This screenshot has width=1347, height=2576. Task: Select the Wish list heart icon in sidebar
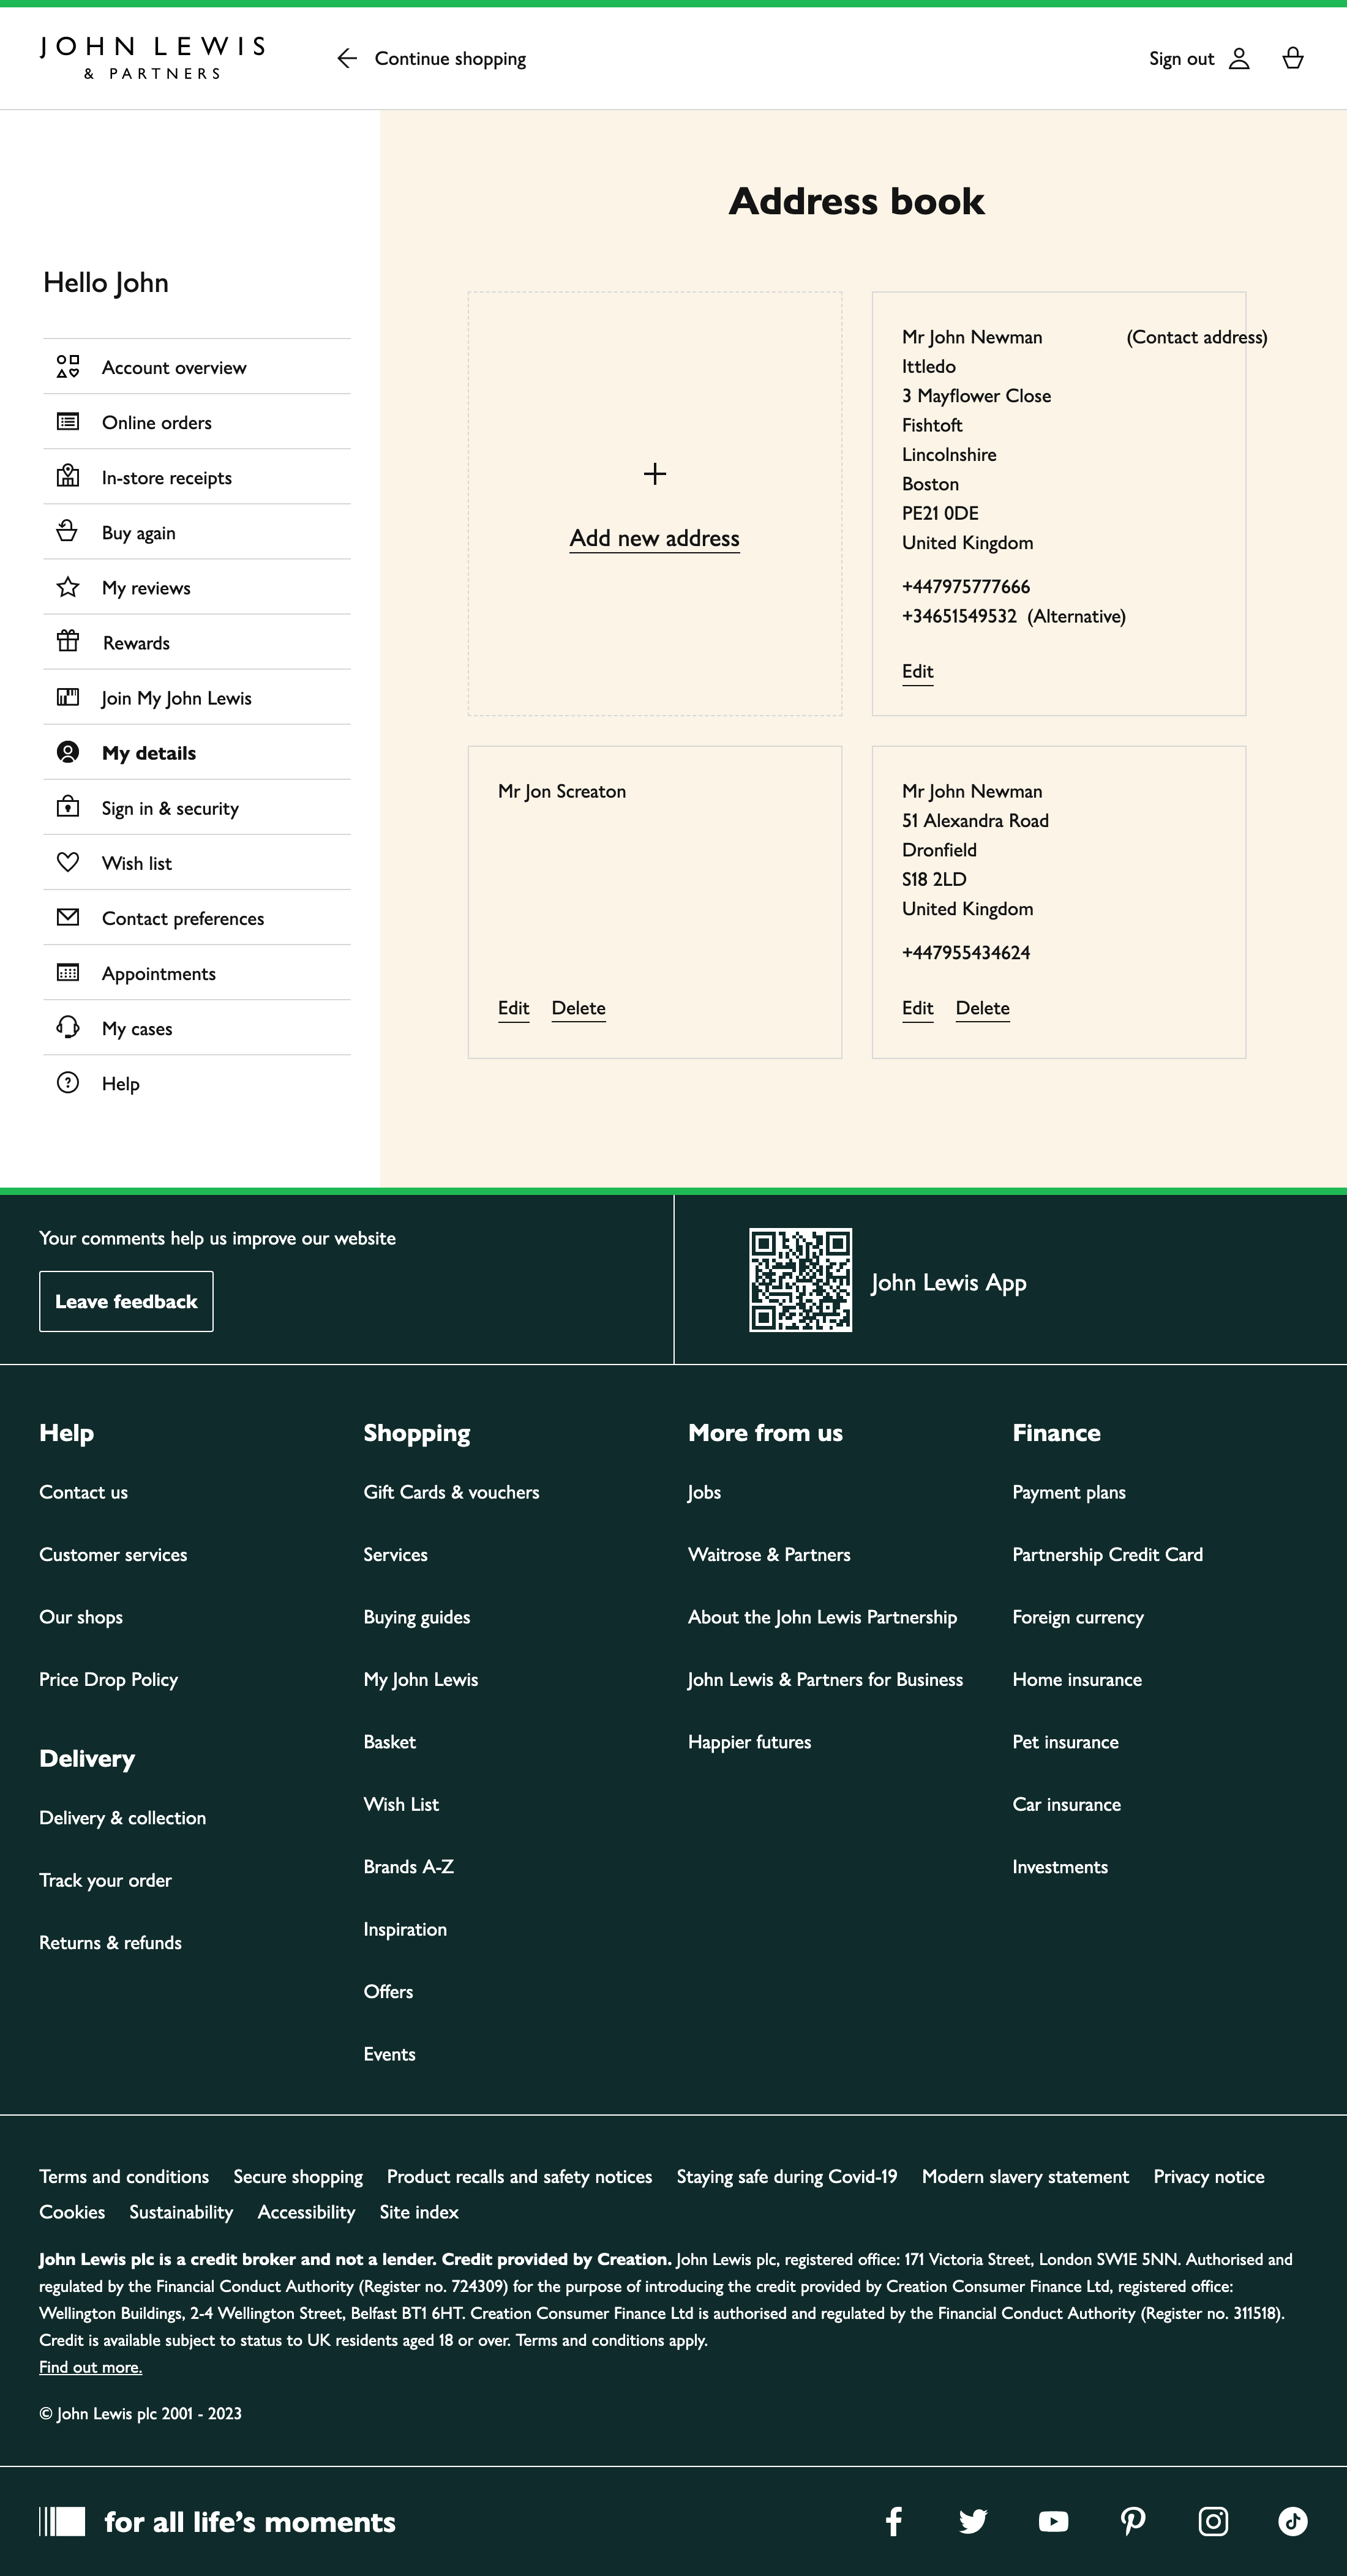pos(67,862)
